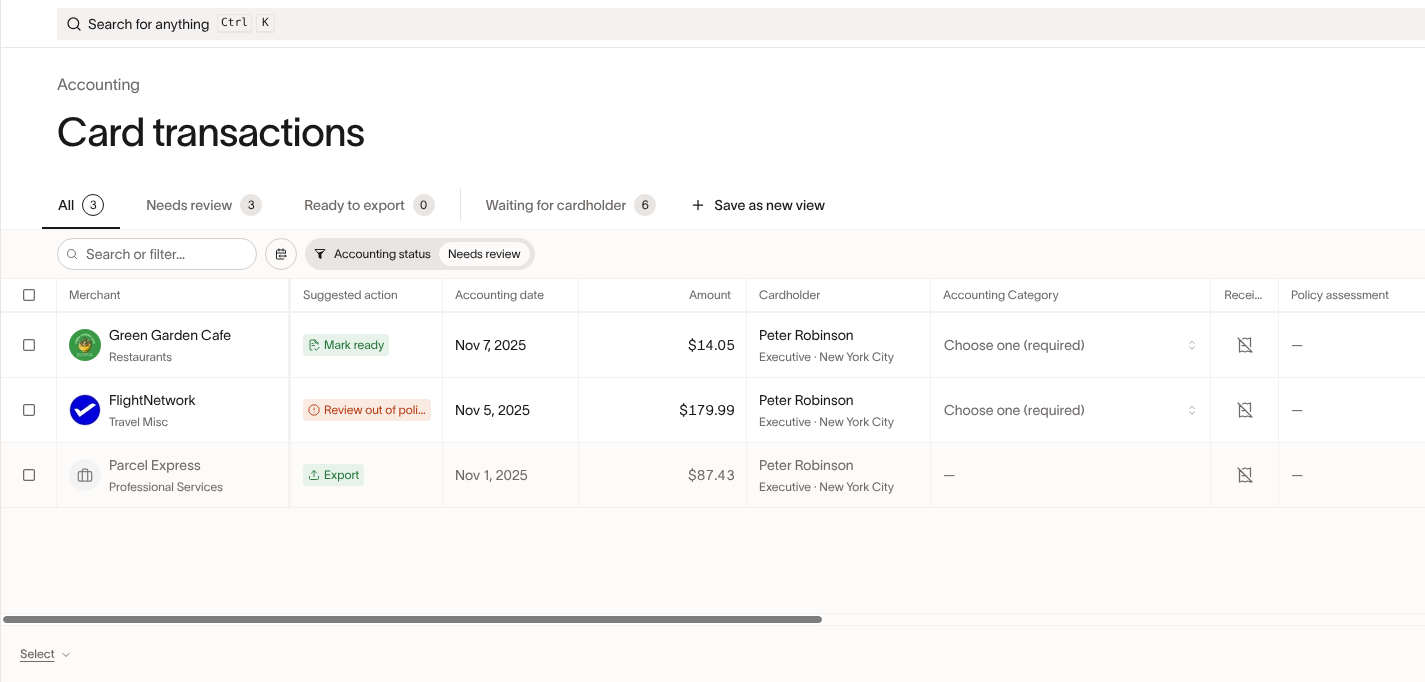Image resolution: width=1425 pixels, height=682 pixels.
Task: Click Peter Robinson in the Parcel Express row
Action: 806,465
